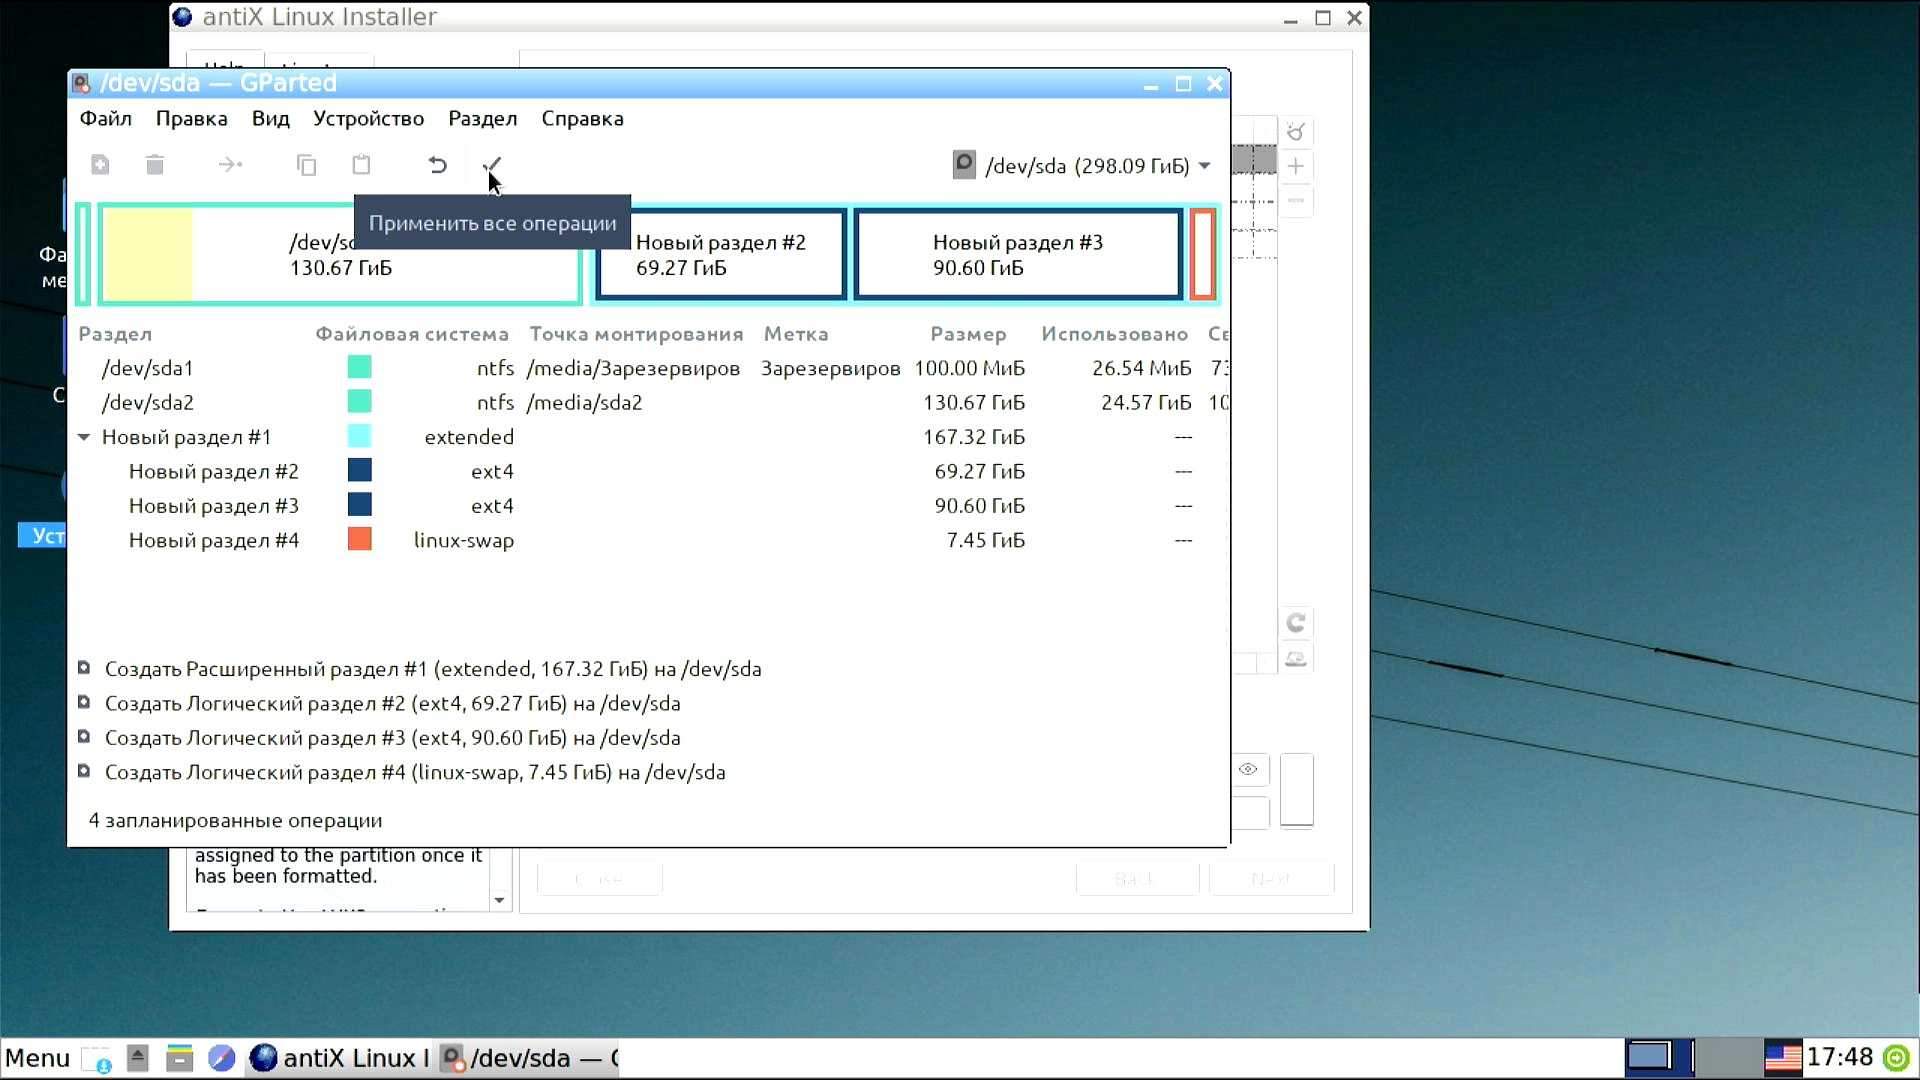Screen dimensions: 1920x1080
Task: Open the Справка menu
Action: pyautogui.click(x=582, y=118)
